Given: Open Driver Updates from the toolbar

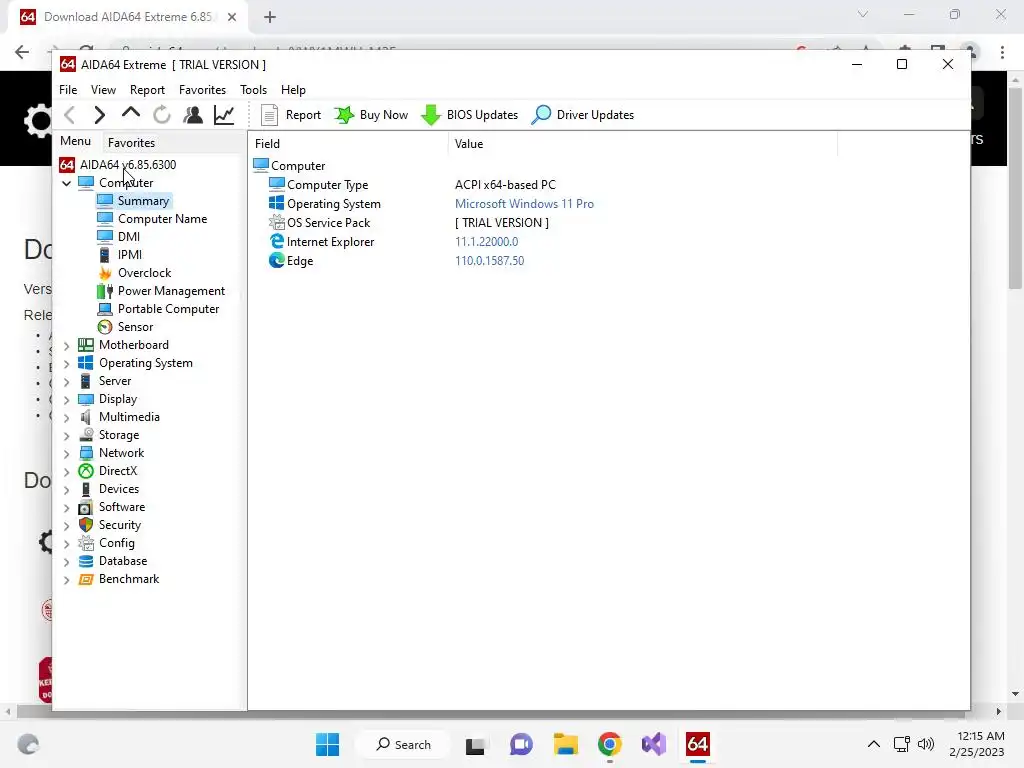Looking at the screenshot, I should (x=583, y=115).
